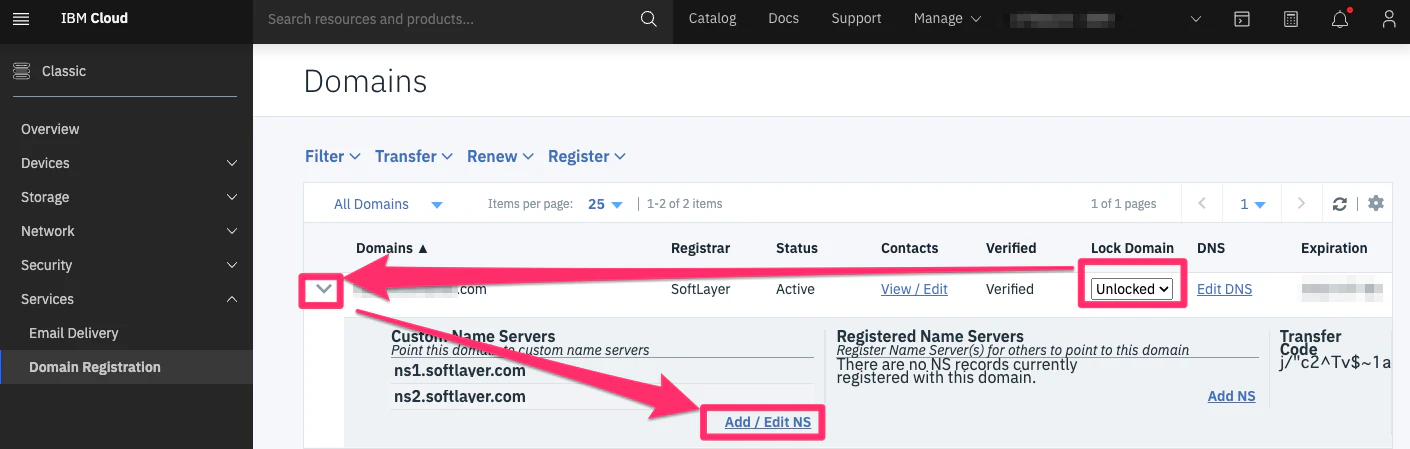Click the Expiration column header
1410x449 pixels.
(1334, 248)
